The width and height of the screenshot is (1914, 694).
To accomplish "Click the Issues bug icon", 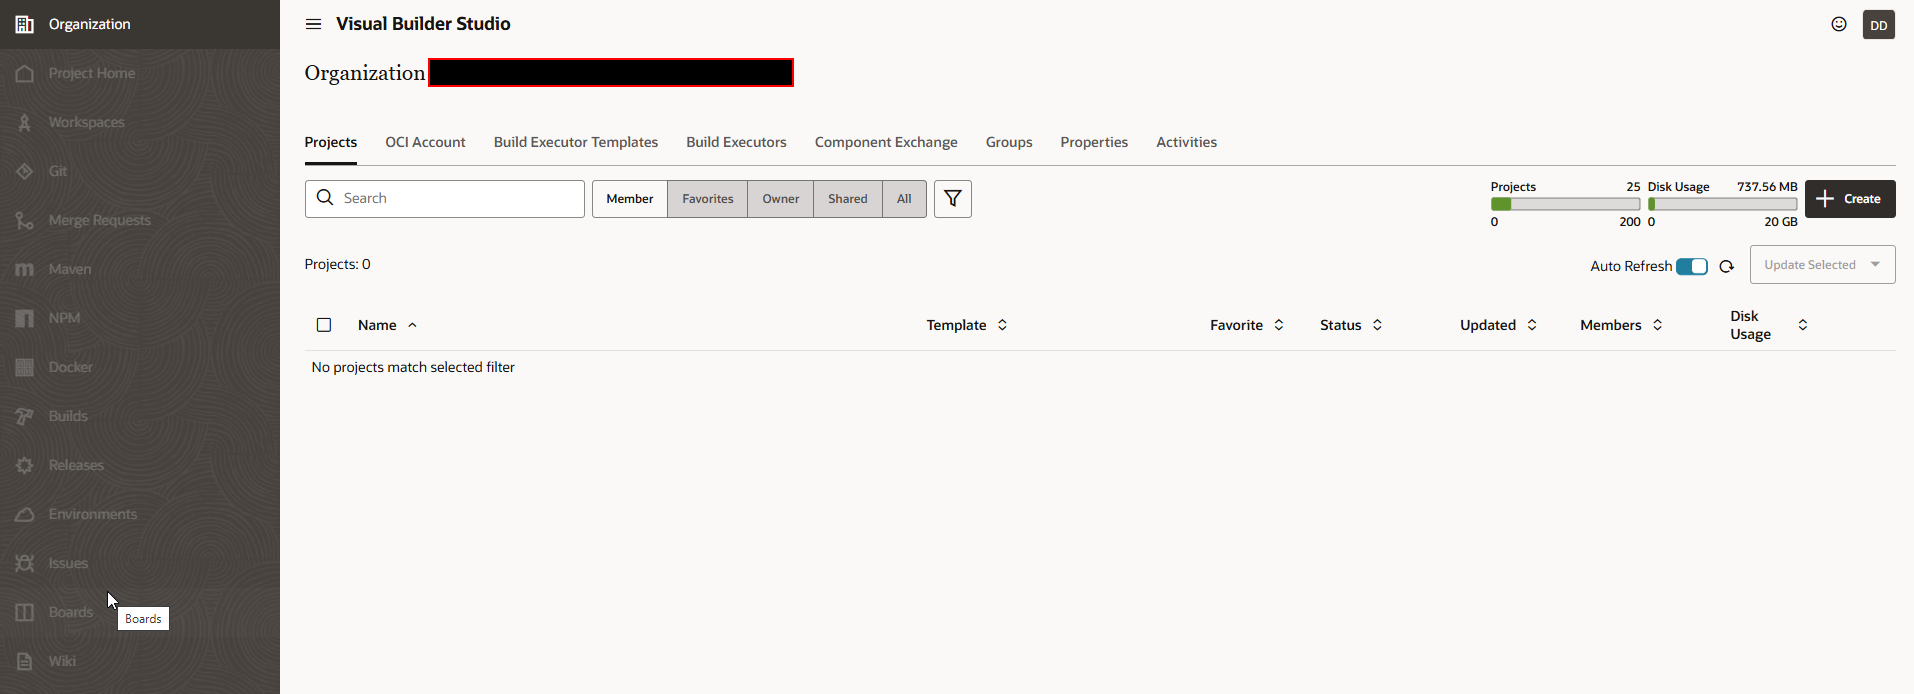I will 25,563.
